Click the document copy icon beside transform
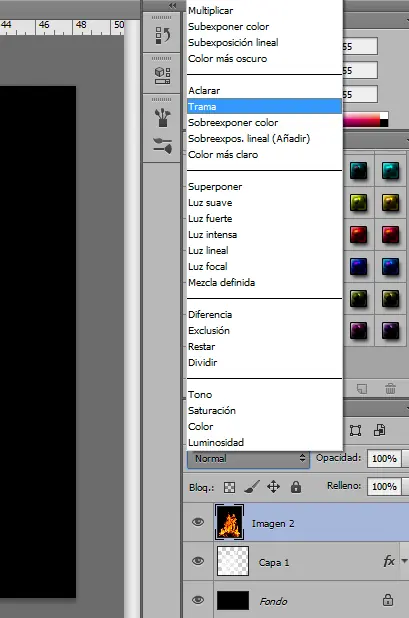The height and width of the screenshot is (618, 409). click(379, 430)
